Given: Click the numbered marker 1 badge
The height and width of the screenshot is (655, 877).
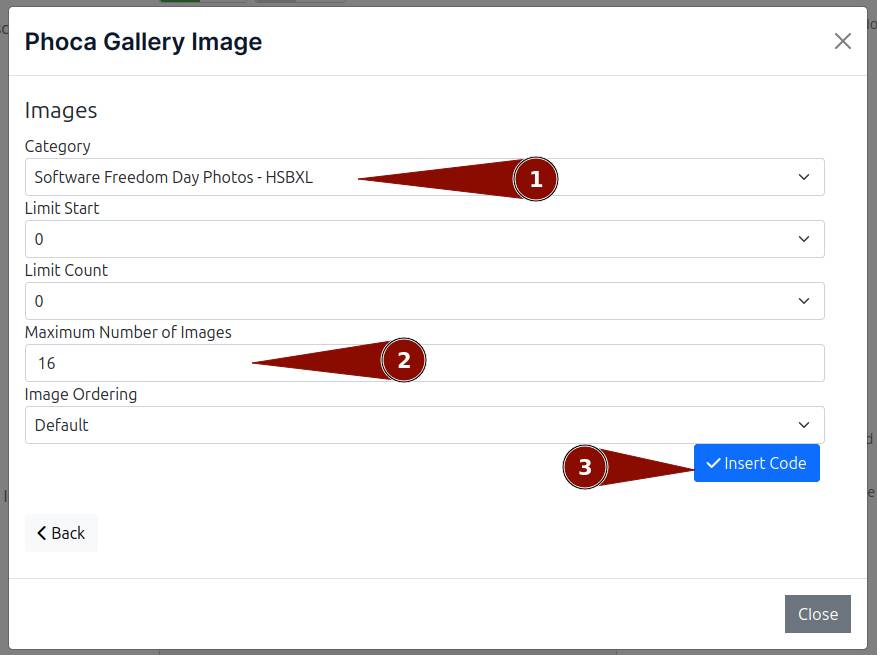Looking at the screenshot, I should (x=535, y=179).
